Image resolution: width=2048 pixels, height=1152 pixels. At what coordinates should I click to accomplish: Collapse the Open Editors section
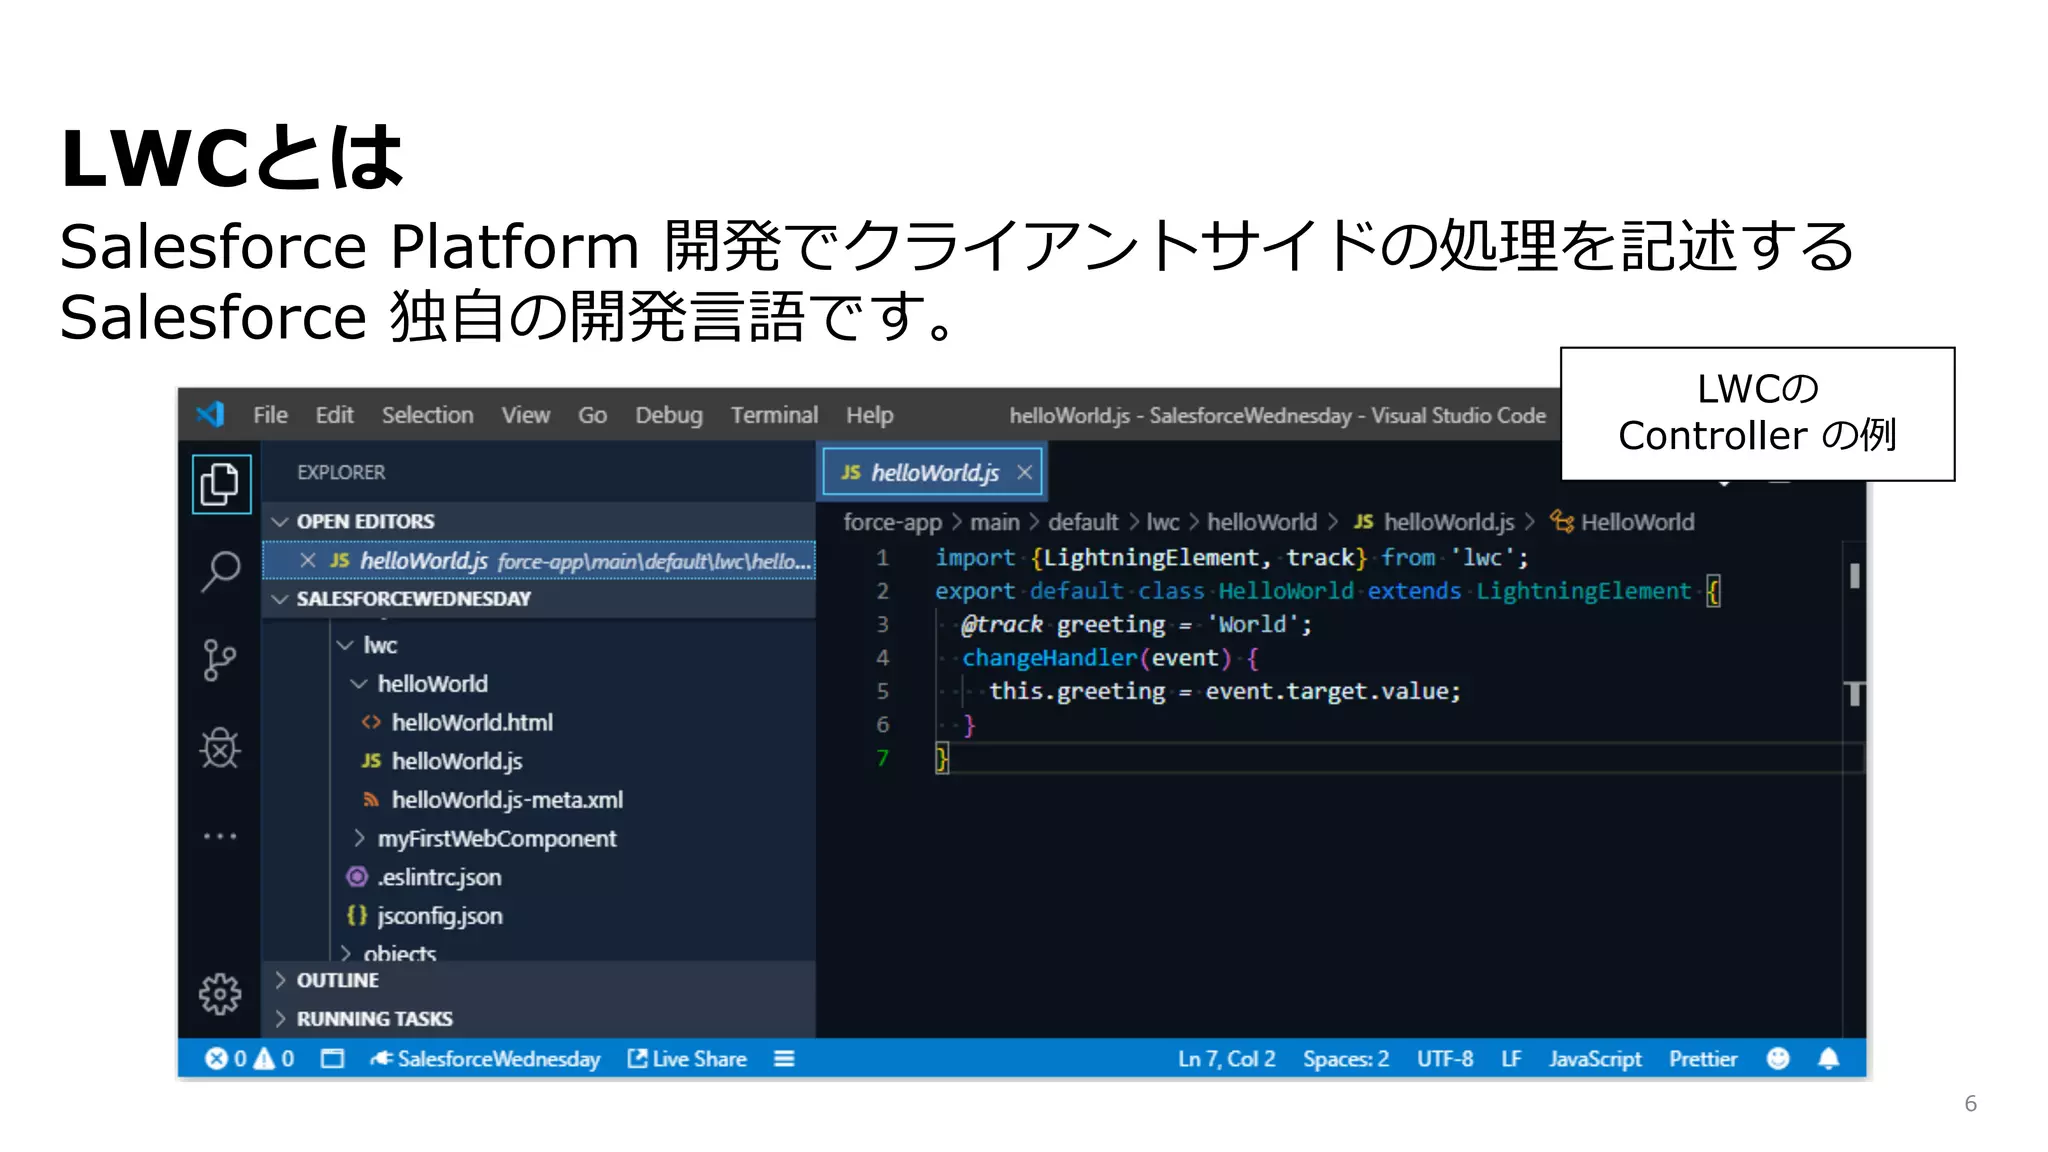[281, 521]
